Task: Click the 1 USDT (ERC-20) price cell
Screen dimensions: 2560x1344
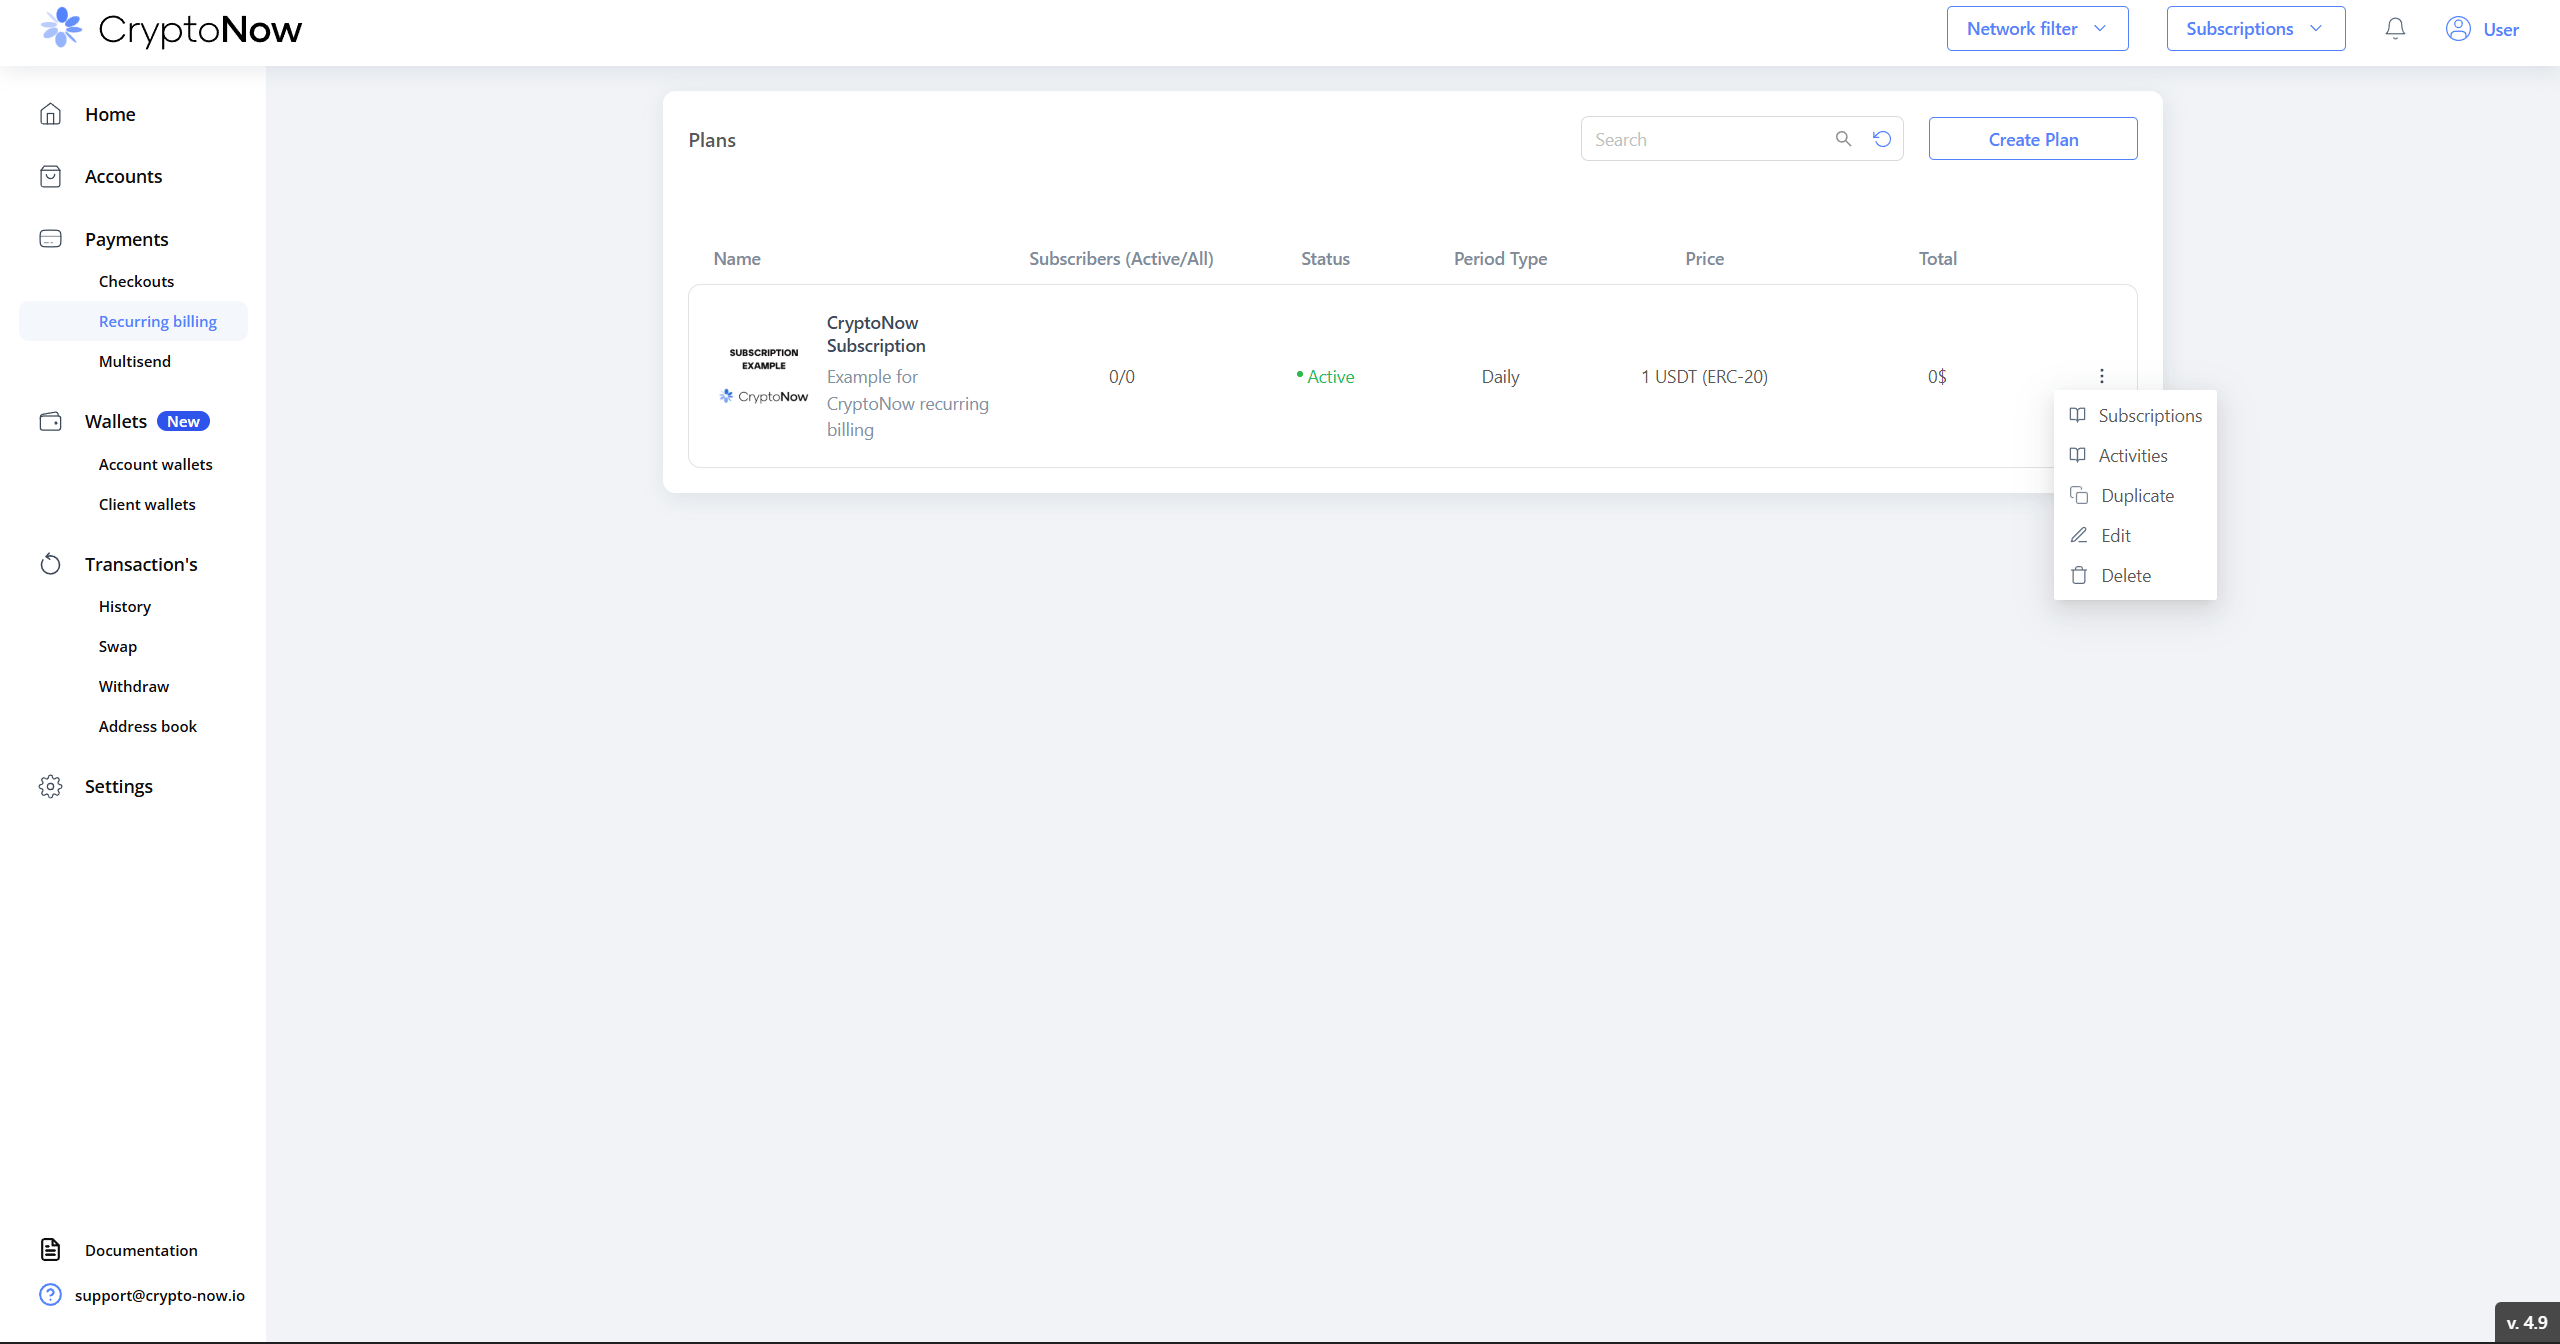Action: 1704,376
